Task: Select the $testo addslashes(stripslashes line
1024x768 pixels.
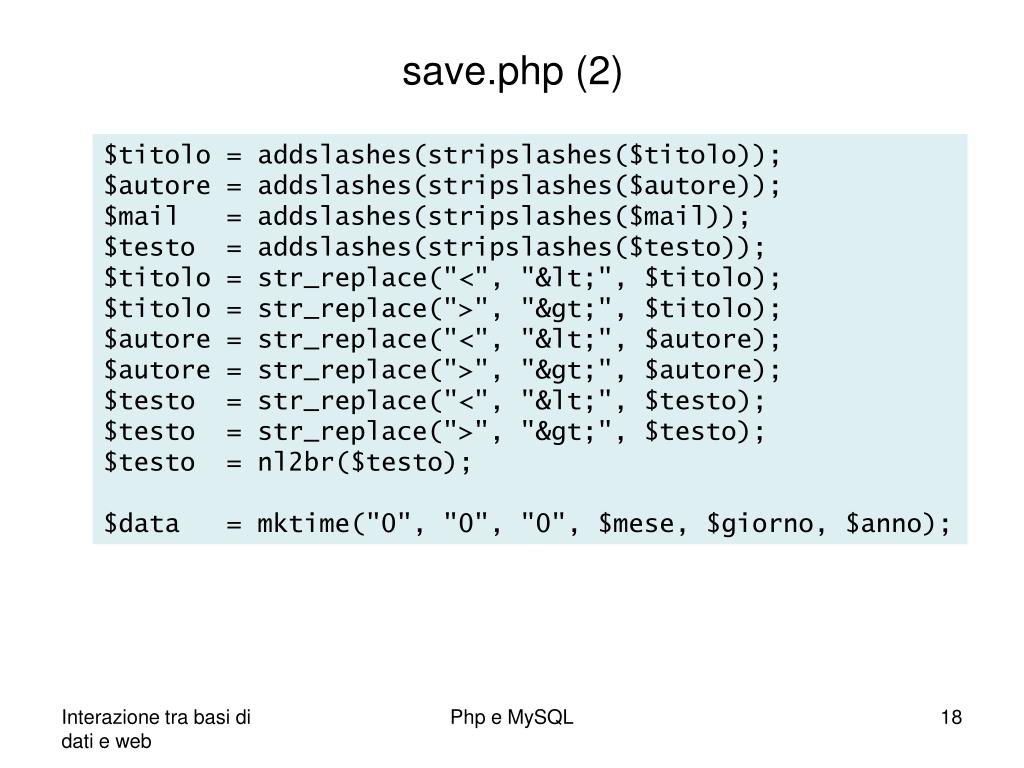Action: [x=434, y=248]
